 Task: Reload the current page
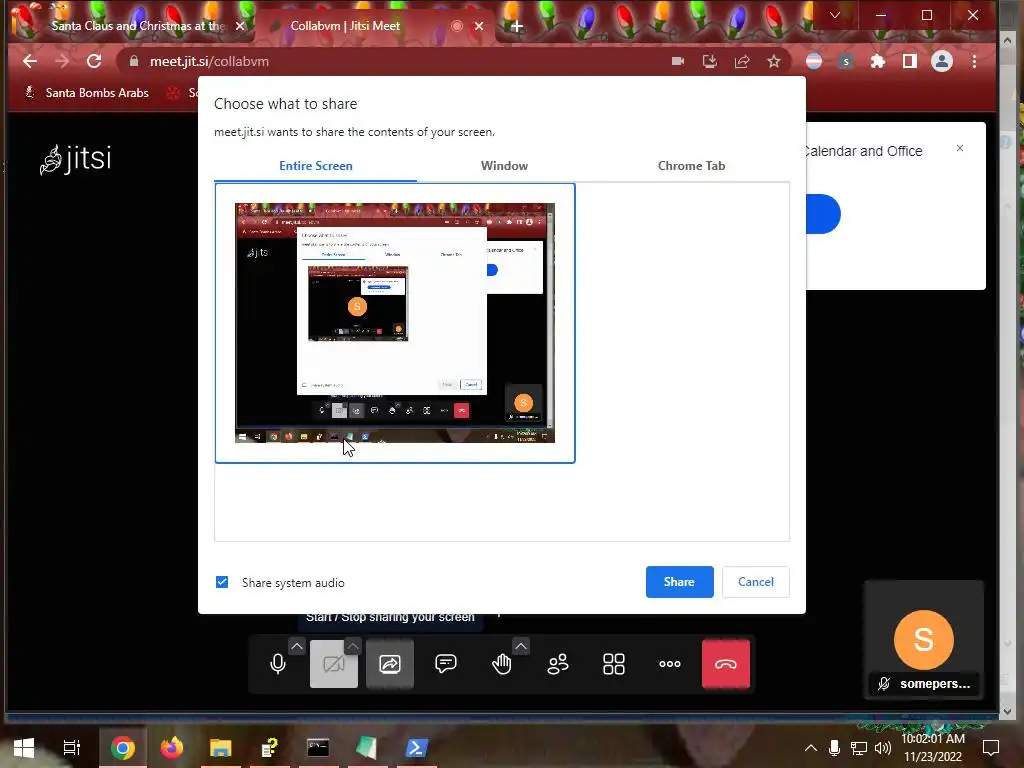(94, 61)
